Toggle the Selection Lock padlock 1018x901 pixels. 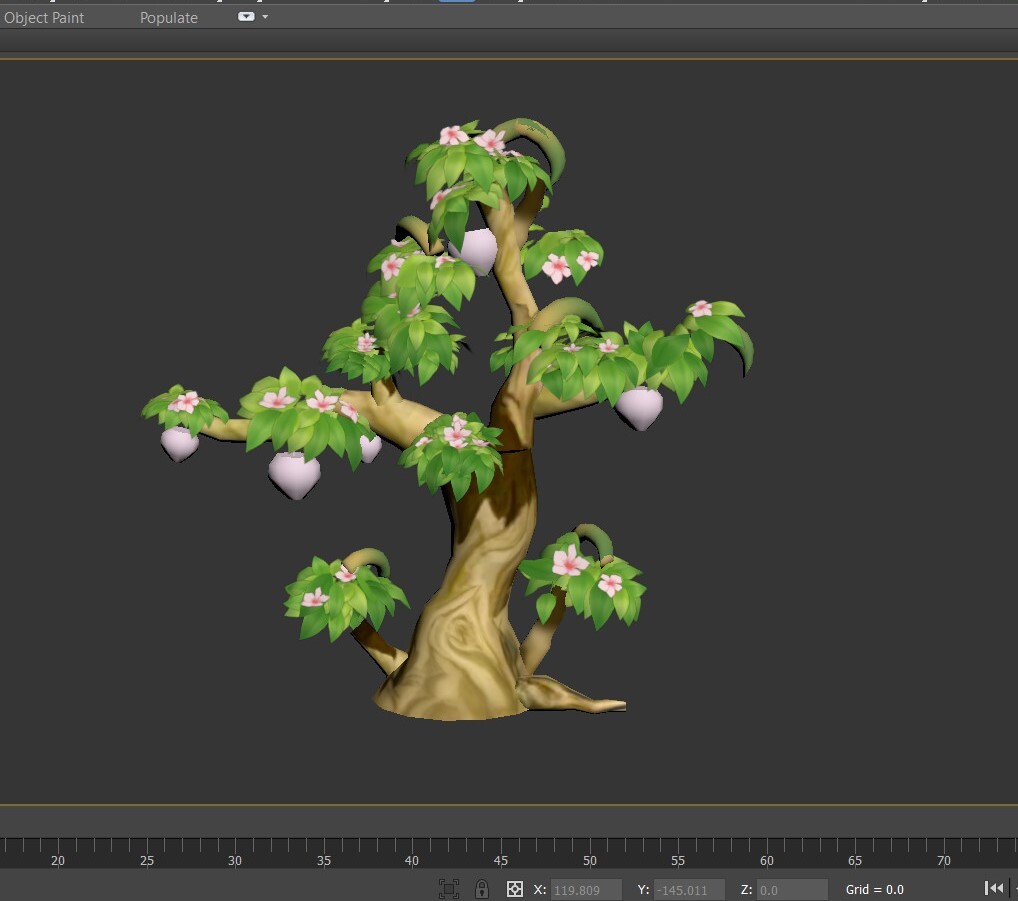(x=481, y=888)
